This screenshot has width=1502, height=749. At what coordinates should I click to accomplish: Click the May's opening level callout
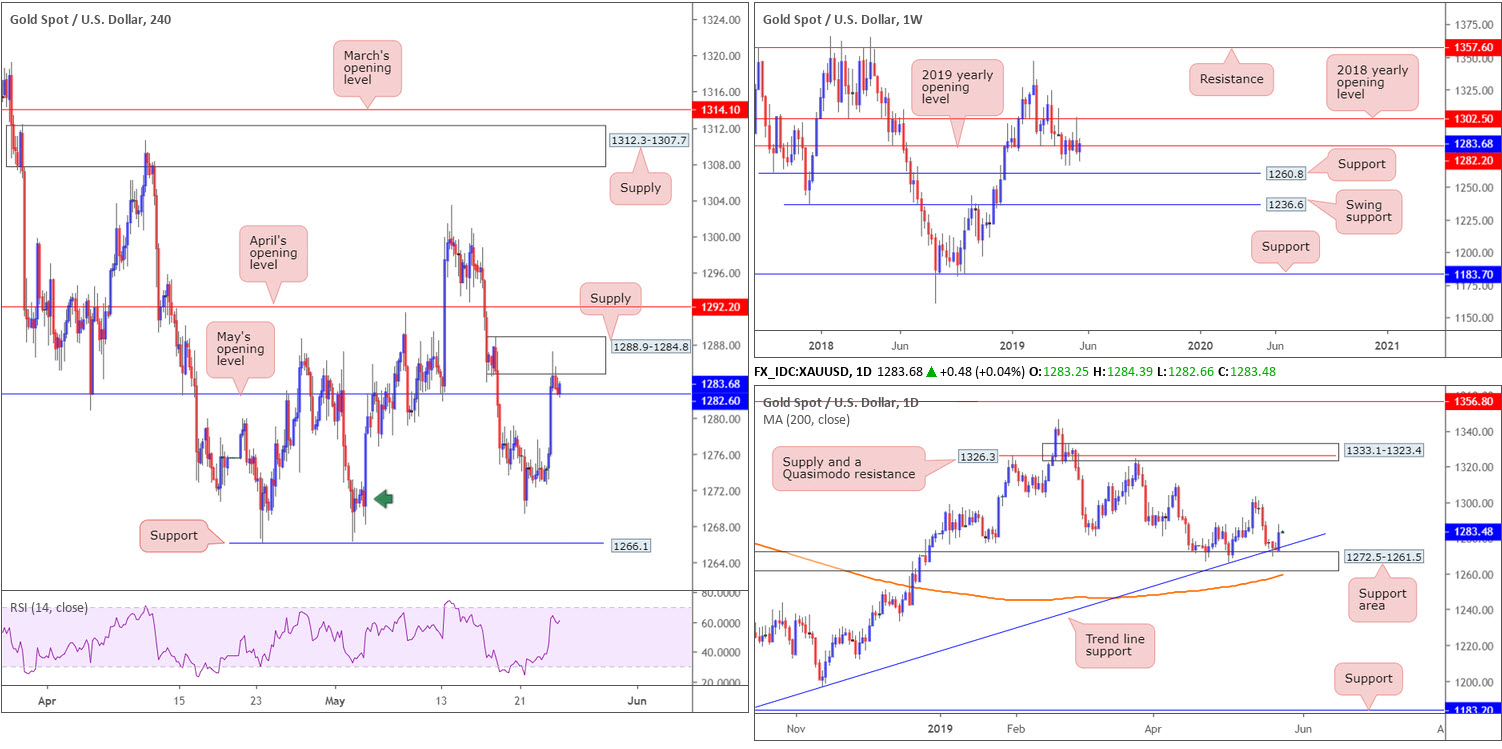click(x=239, y=349)
